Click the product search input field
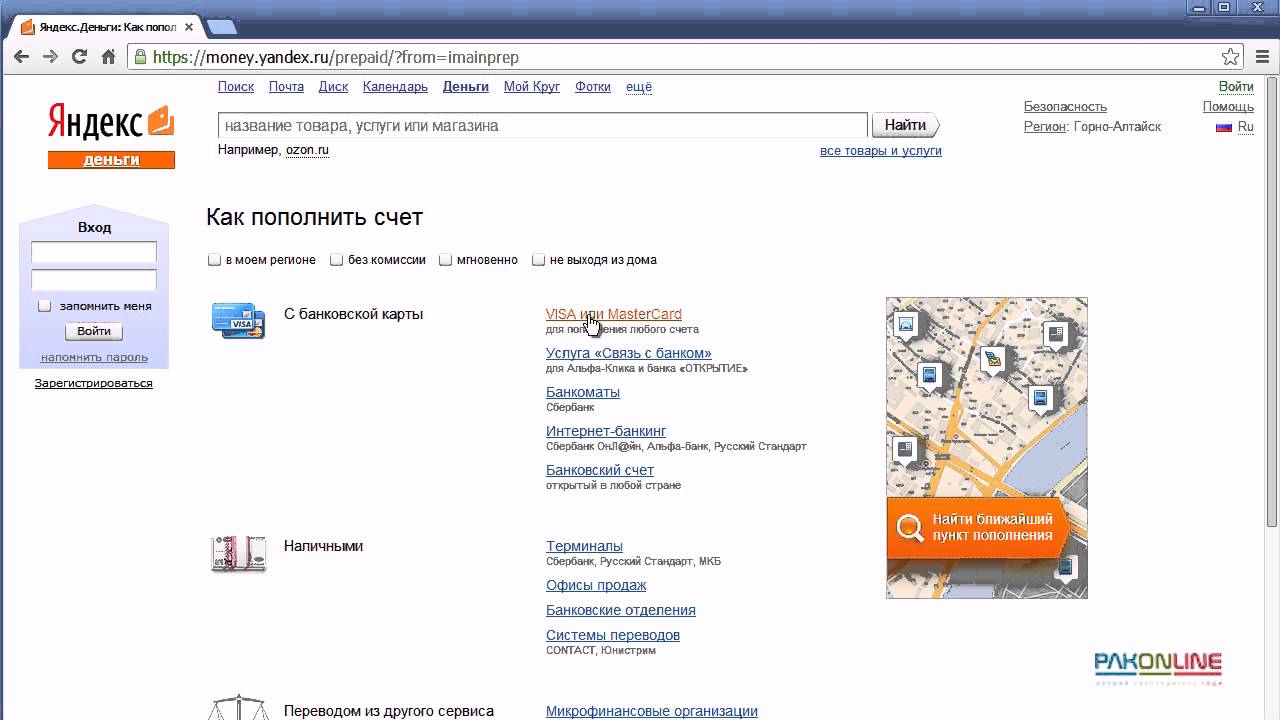Screen dimensions: 1280x720 [543, 126]
